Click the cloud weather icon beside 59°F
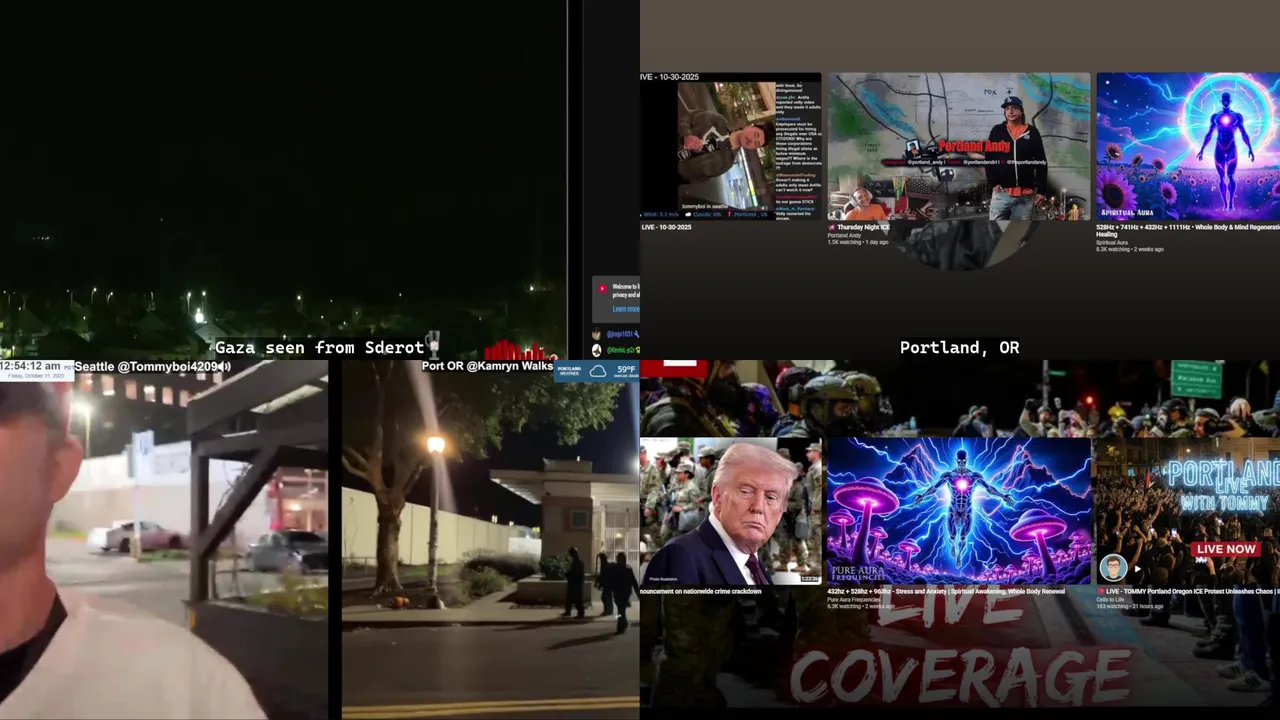 click(x=598, y=371)
